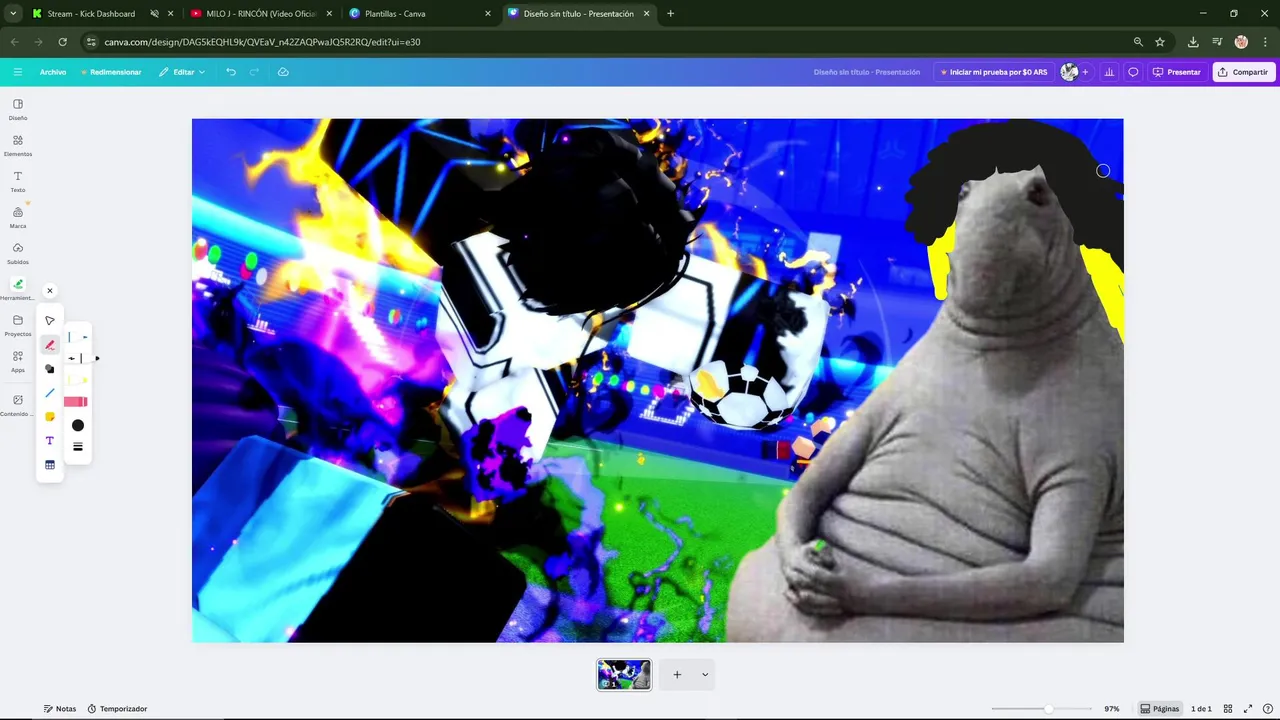1280x720 pixels.
Task: Choose the blue pen brush
Action: (x=77, y=337)
